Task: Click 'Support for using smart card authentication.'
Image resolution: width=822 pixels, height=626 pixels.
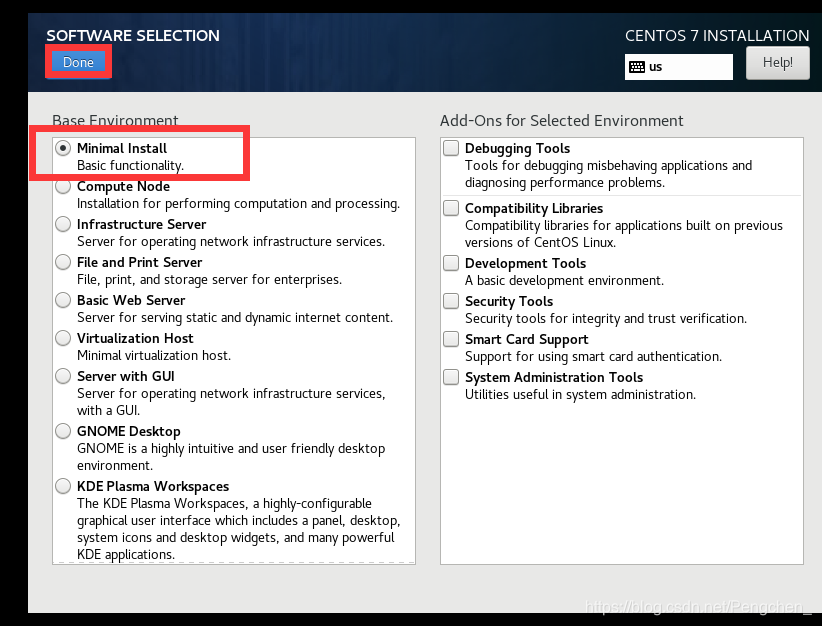Action: tap(593, 357)
